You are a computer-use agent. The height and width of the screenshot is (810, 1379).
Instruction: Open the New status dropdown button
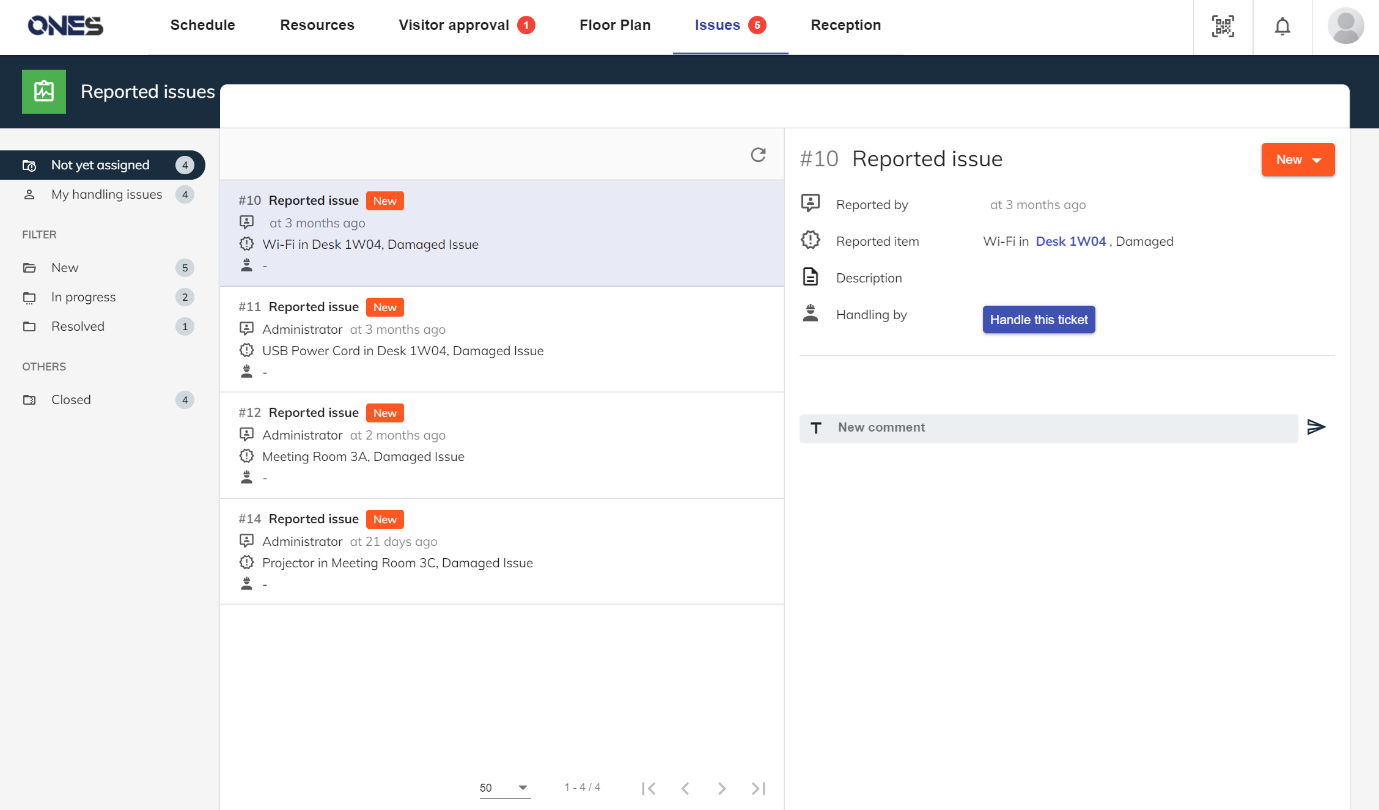click(x=1297, y=160)
